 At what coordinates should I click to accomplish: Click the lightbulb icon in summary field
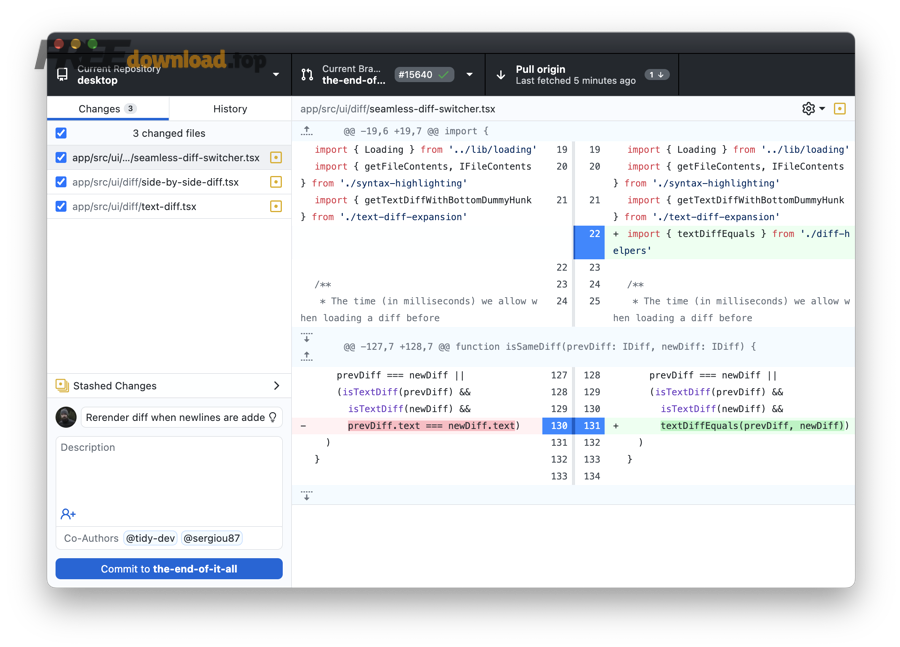point(272,417)
